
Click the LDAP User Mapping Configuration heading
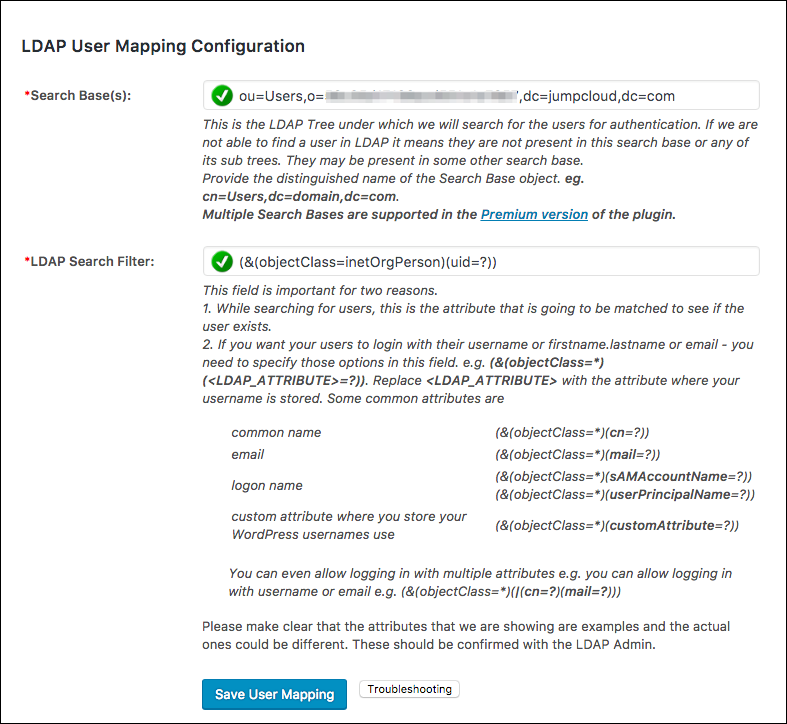pos(163,46)
